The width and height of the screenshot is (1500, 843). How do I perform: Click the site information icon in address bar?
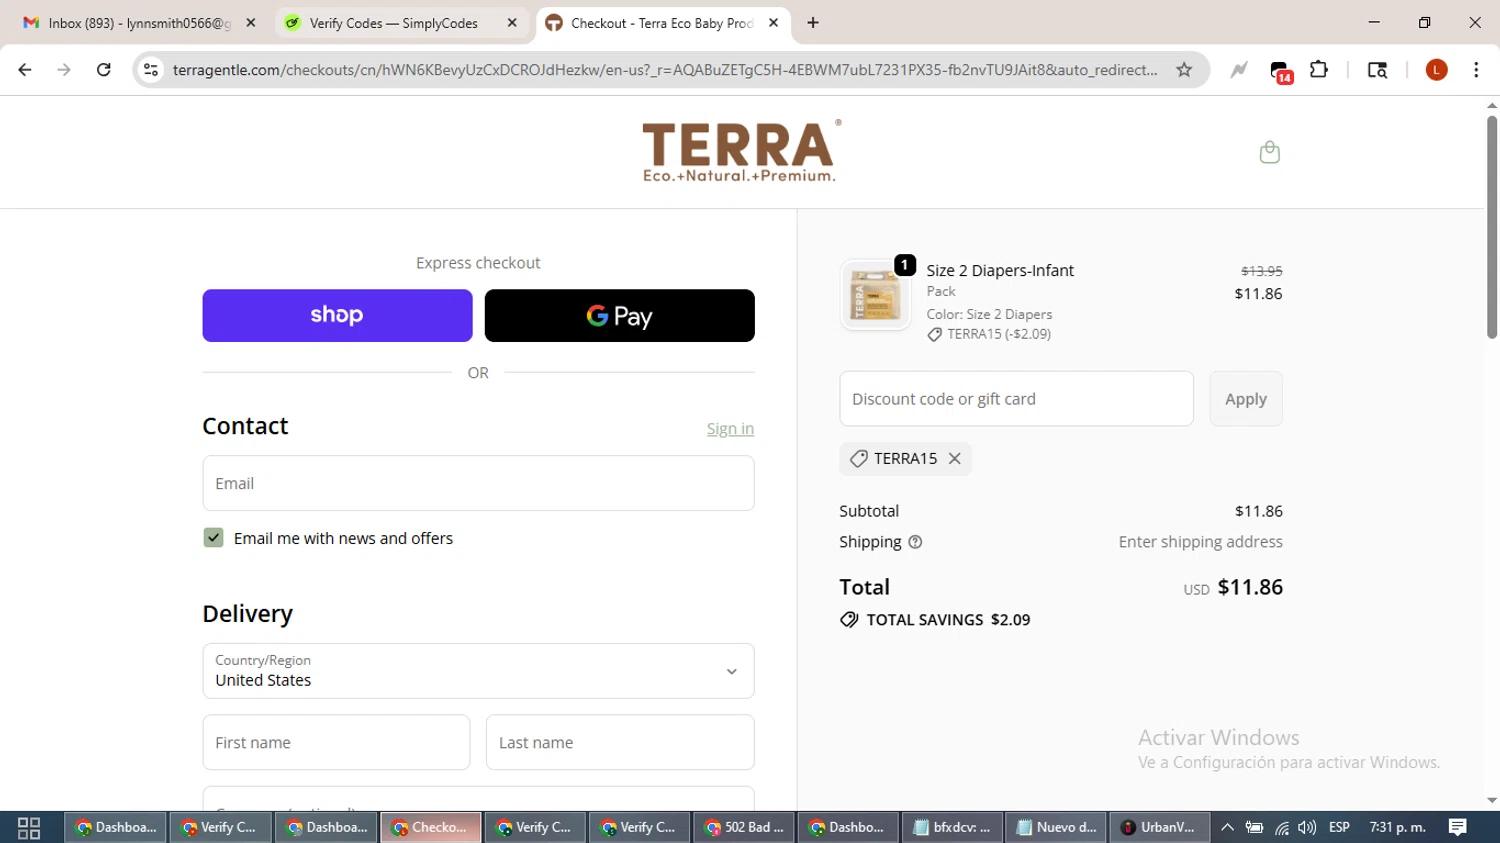pyautogui.click(x=151, y=70)
